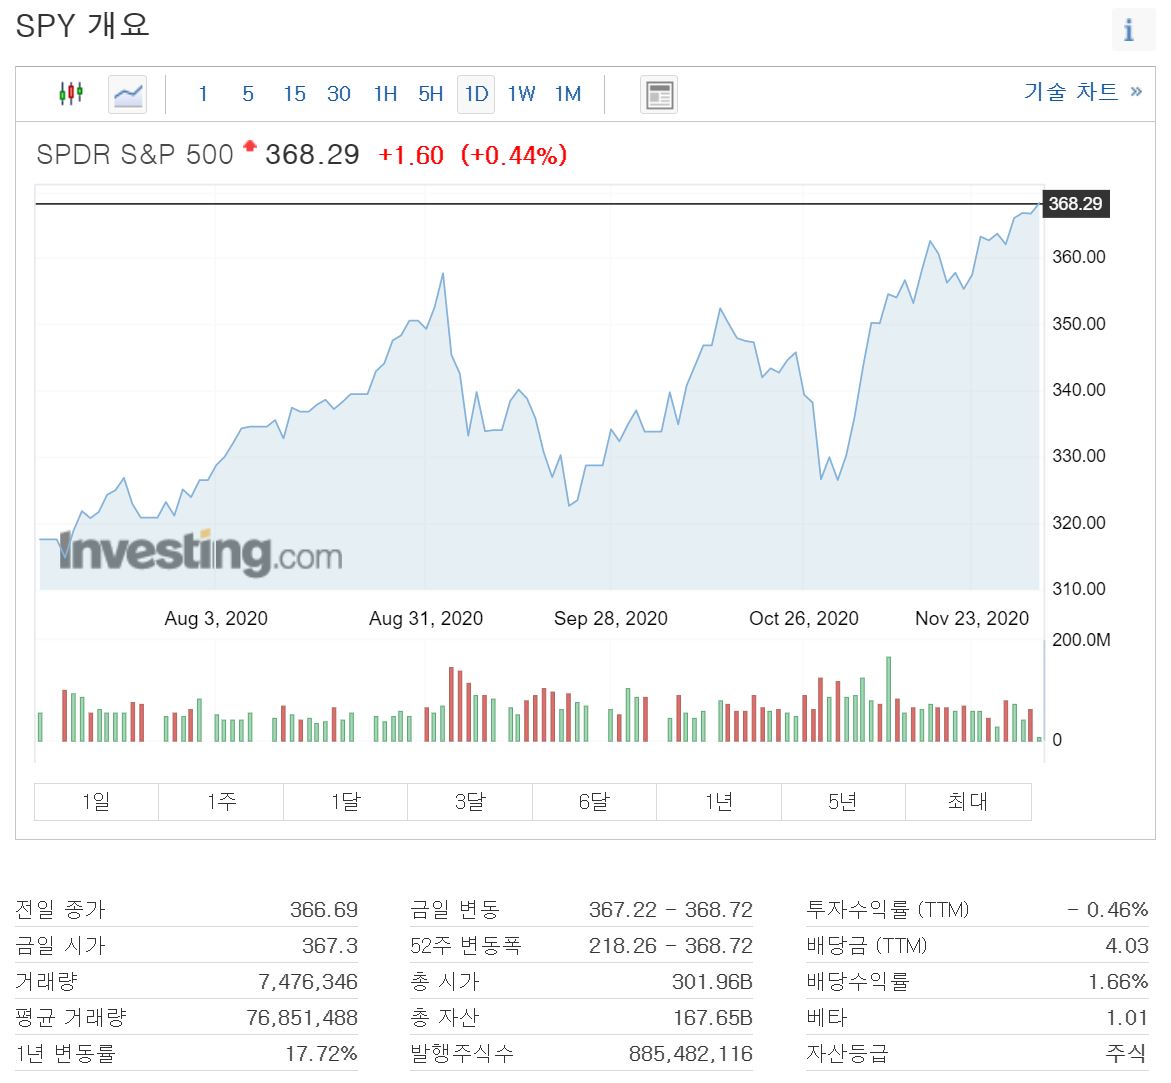The height and width of the screenshot is (1083, 1171).
Task: Choose the 15 minute interval
Action: 293,93
